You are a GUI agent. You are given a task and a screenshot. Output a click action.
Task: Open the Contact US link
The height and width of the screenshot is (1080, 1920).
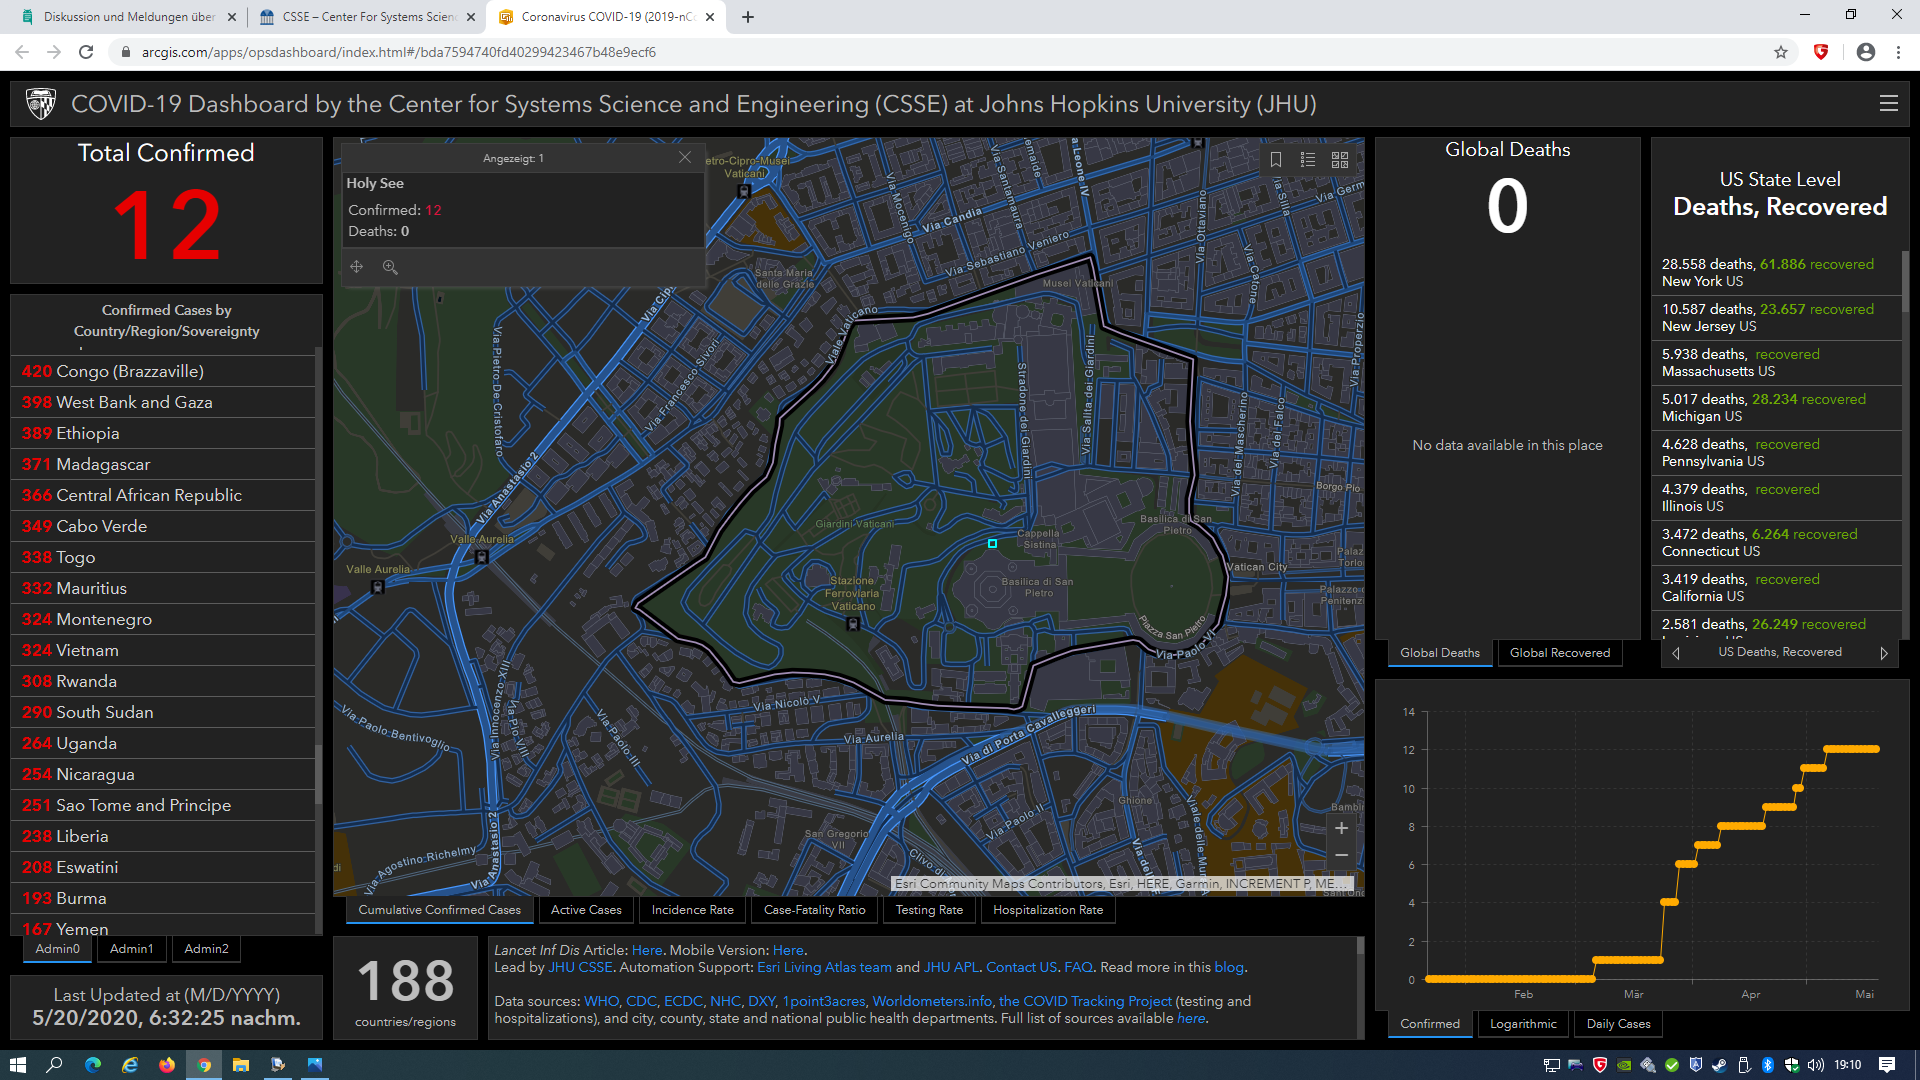pyautogui.click(x=1021, y=967)
